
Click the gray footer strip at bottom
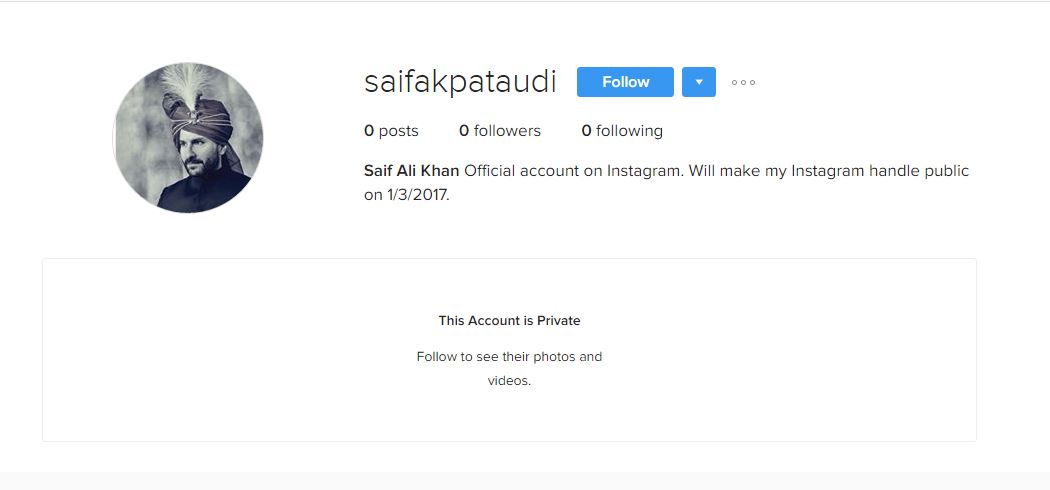(x=525, y=481)
